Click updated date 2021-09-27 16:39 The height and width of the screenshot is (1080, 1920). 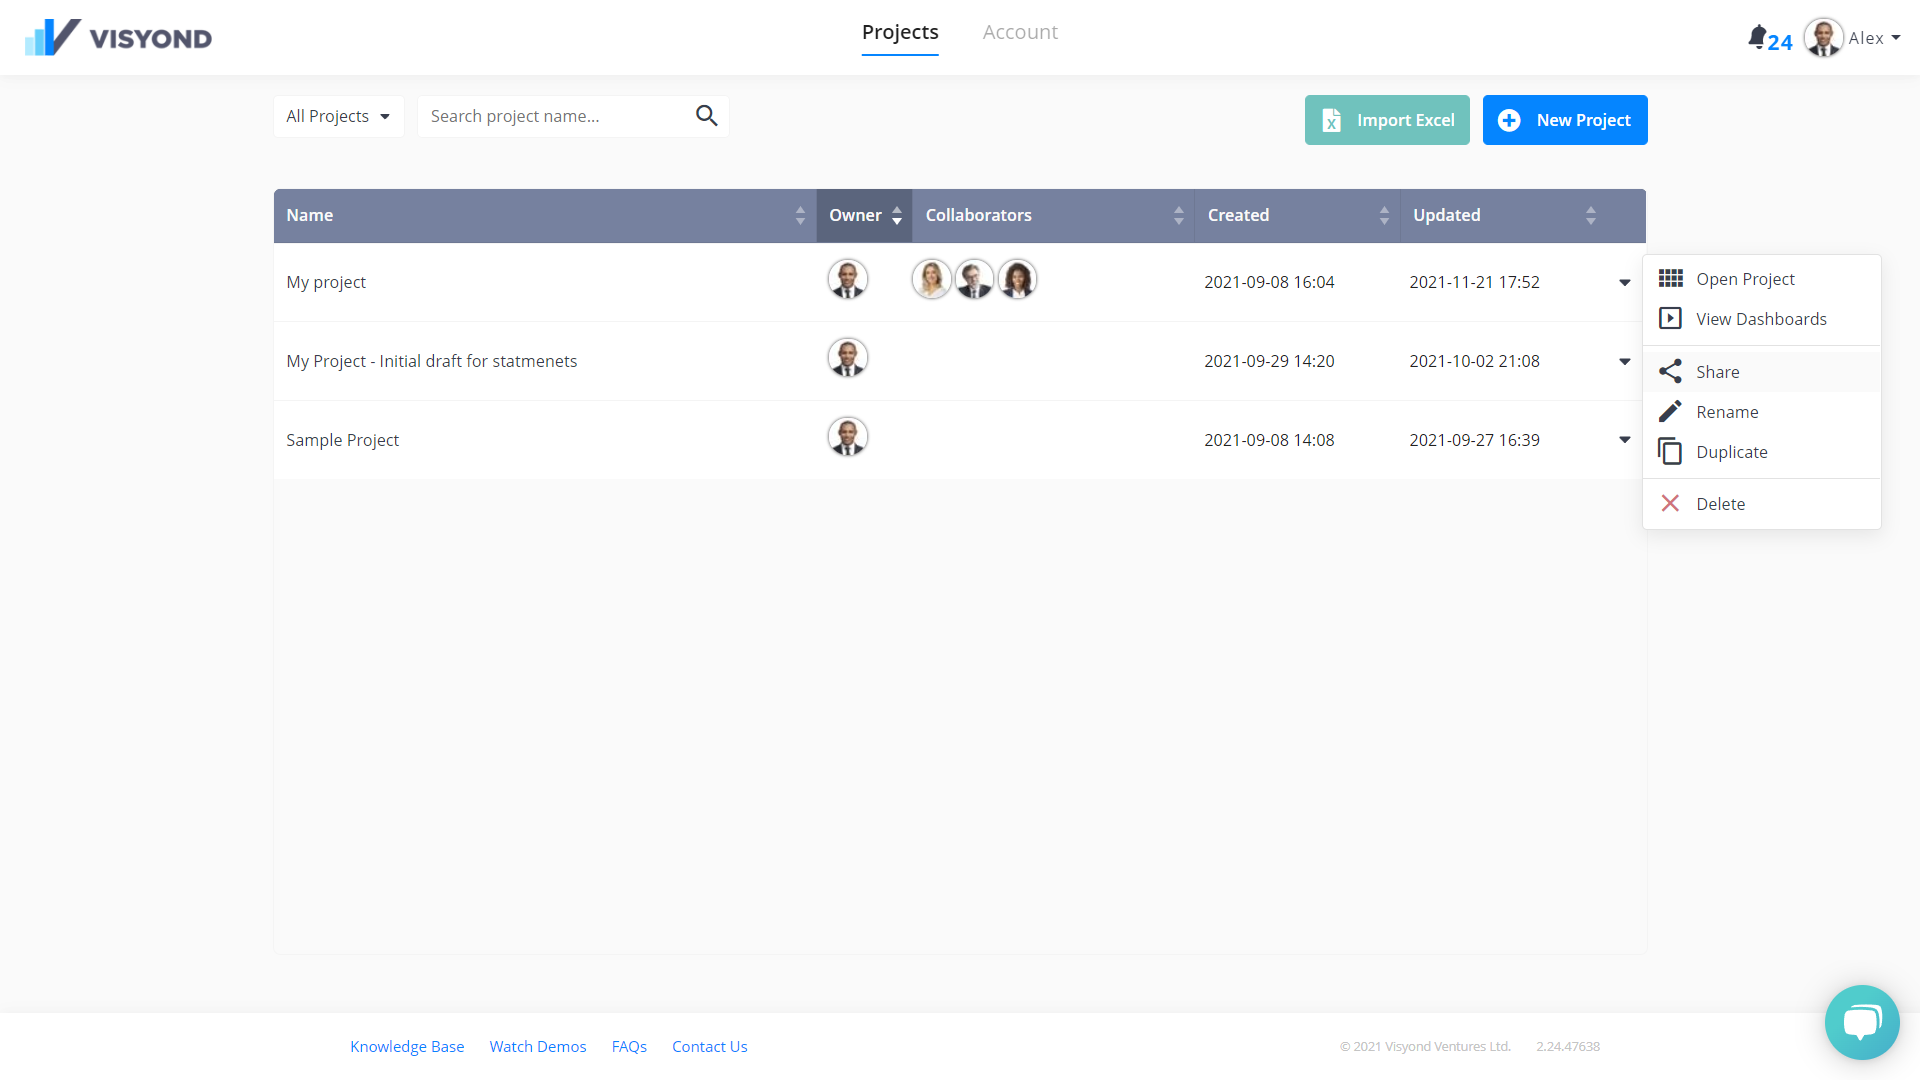tap(1475, 440)
